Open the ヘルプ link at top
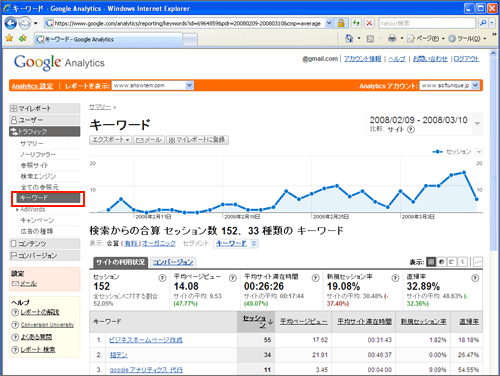This screenshot has width=500, height=376. [x=397, y=59]
